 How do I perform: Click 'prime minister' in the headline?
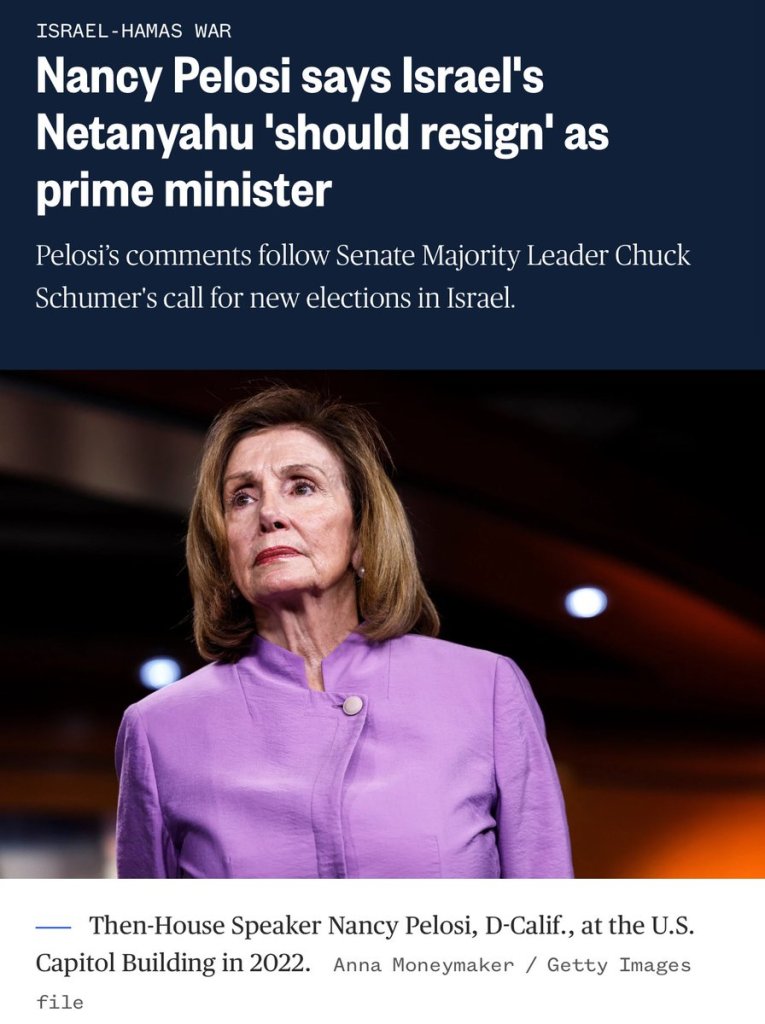click(184, 190)
